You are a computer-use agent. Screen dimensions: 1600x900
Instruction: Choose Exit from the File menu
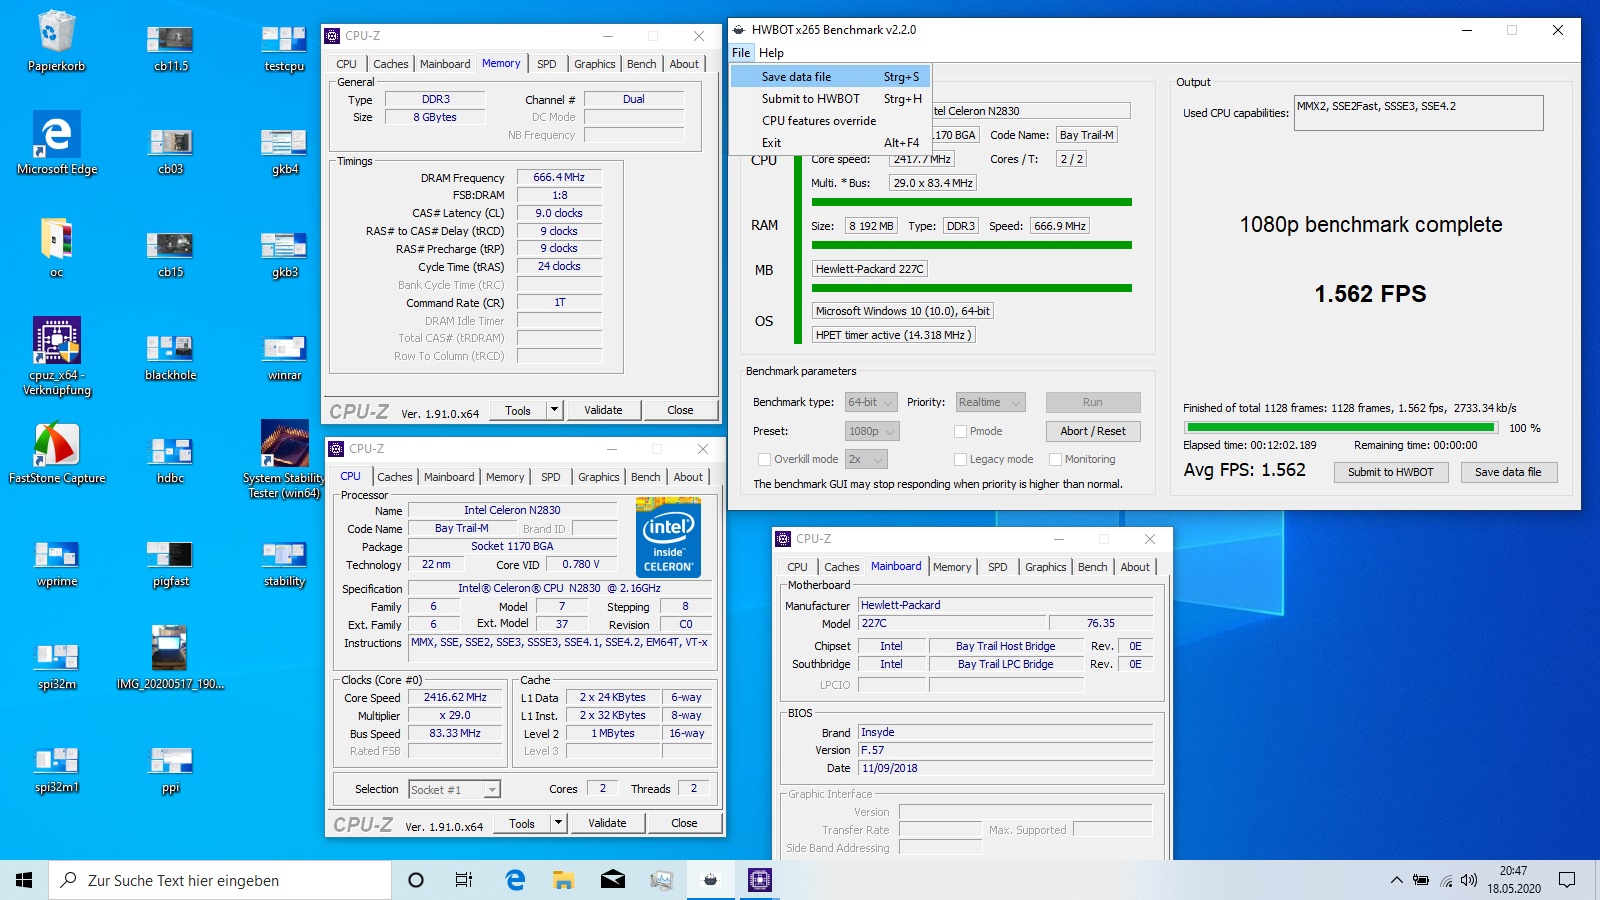pos(830,142)
